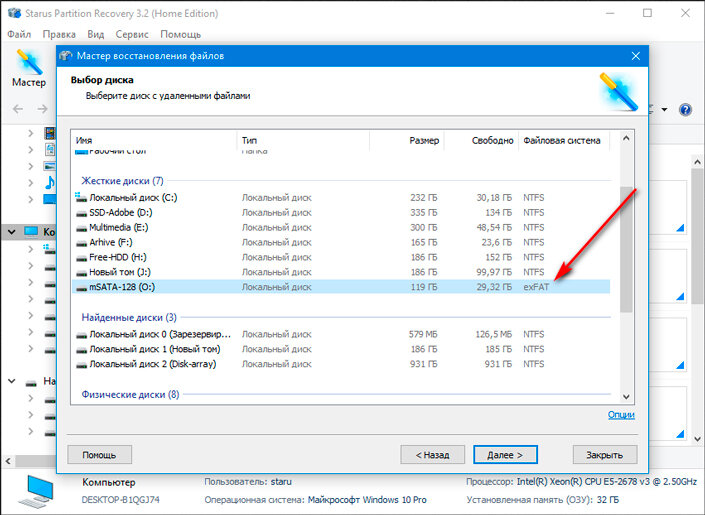Click drive icon of Free-HDD (H:)
Viewport: 705px width, 515px height.
tap(81, 258)
